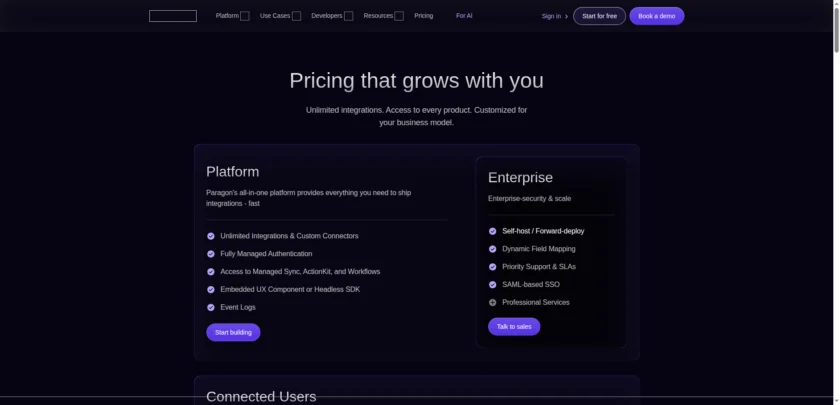Click the checkmark beside Fully Managed Authentication

tap(211, 254)
